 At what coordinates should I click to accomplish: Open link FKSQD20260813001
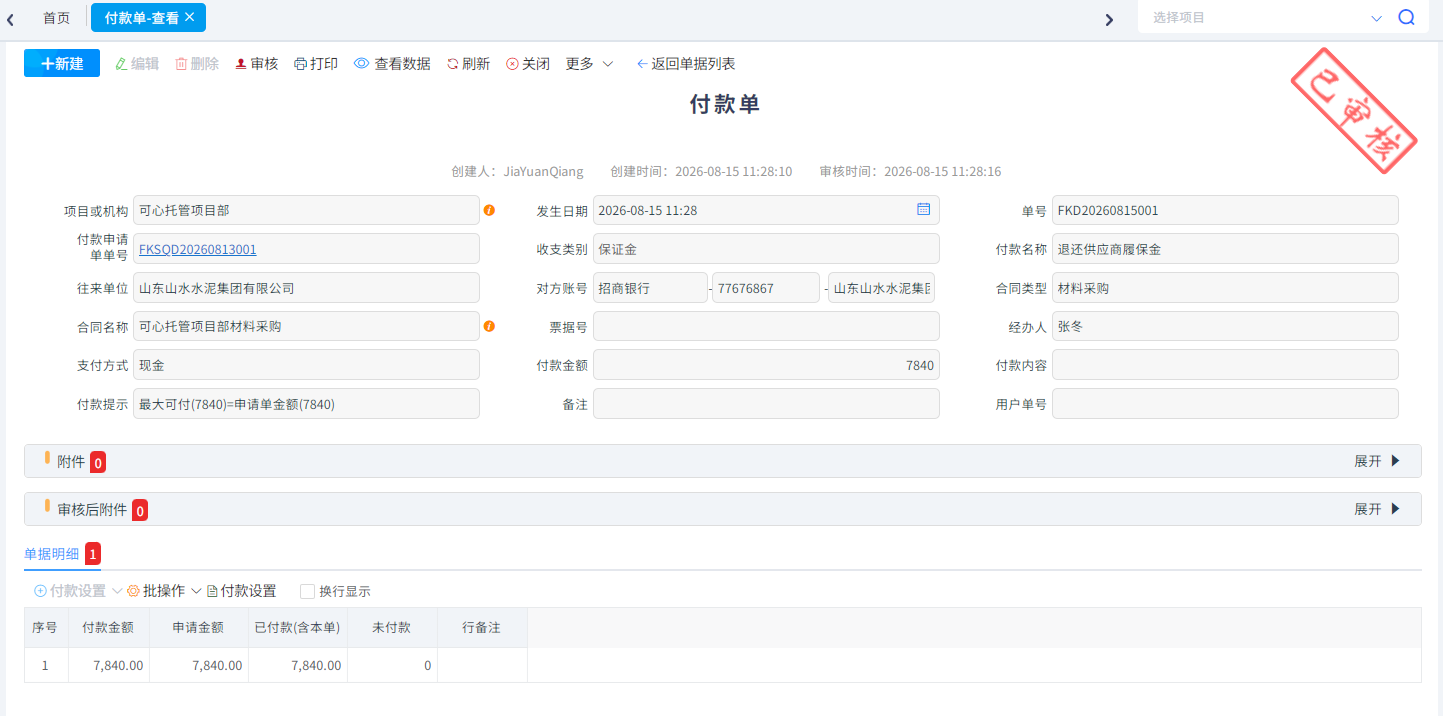pos(198,249)
